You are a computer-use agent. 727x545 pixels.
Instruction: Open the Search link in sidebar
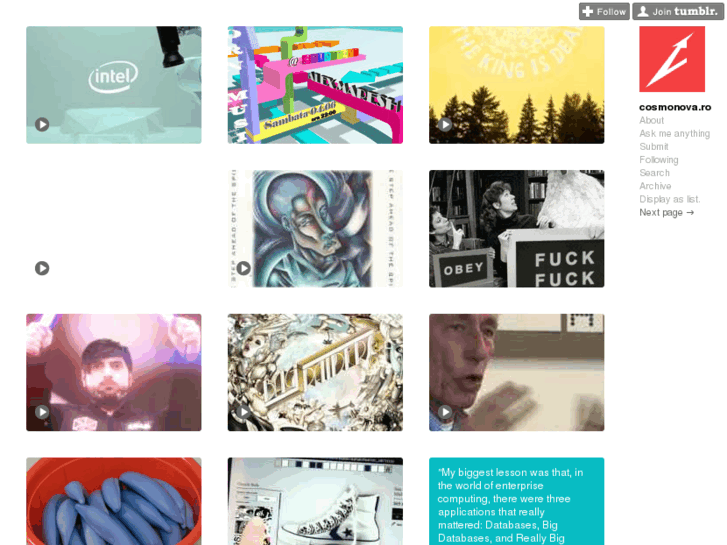click(x=654, y=173)
